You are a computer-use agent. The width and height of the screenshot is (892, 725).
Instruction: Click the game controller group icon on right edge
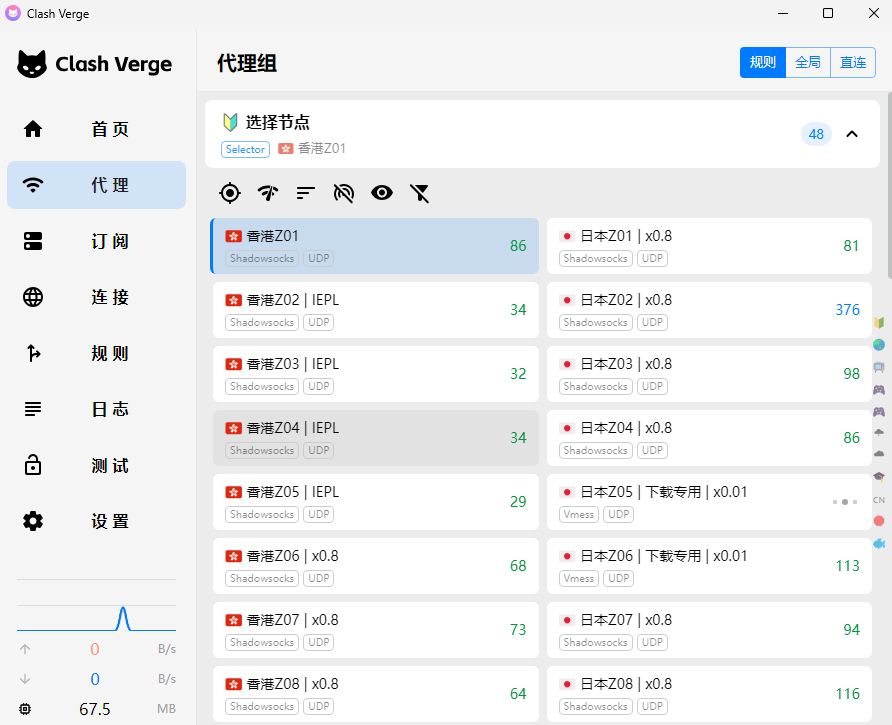(x=879, y=387)
